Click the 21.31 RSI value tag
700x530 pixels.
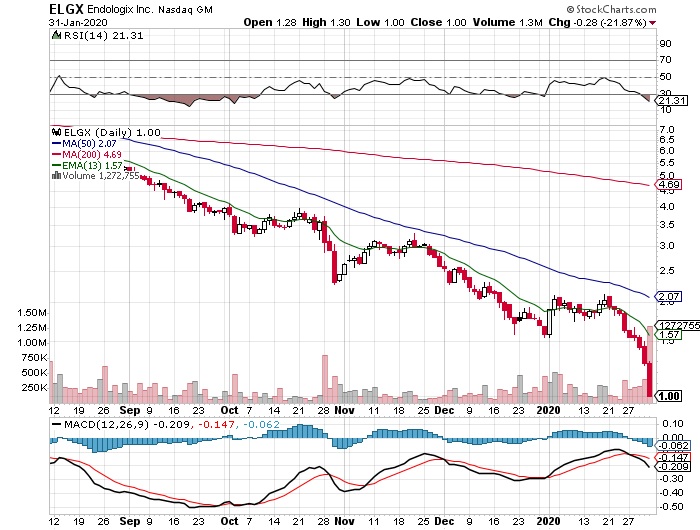click(666, 101)
